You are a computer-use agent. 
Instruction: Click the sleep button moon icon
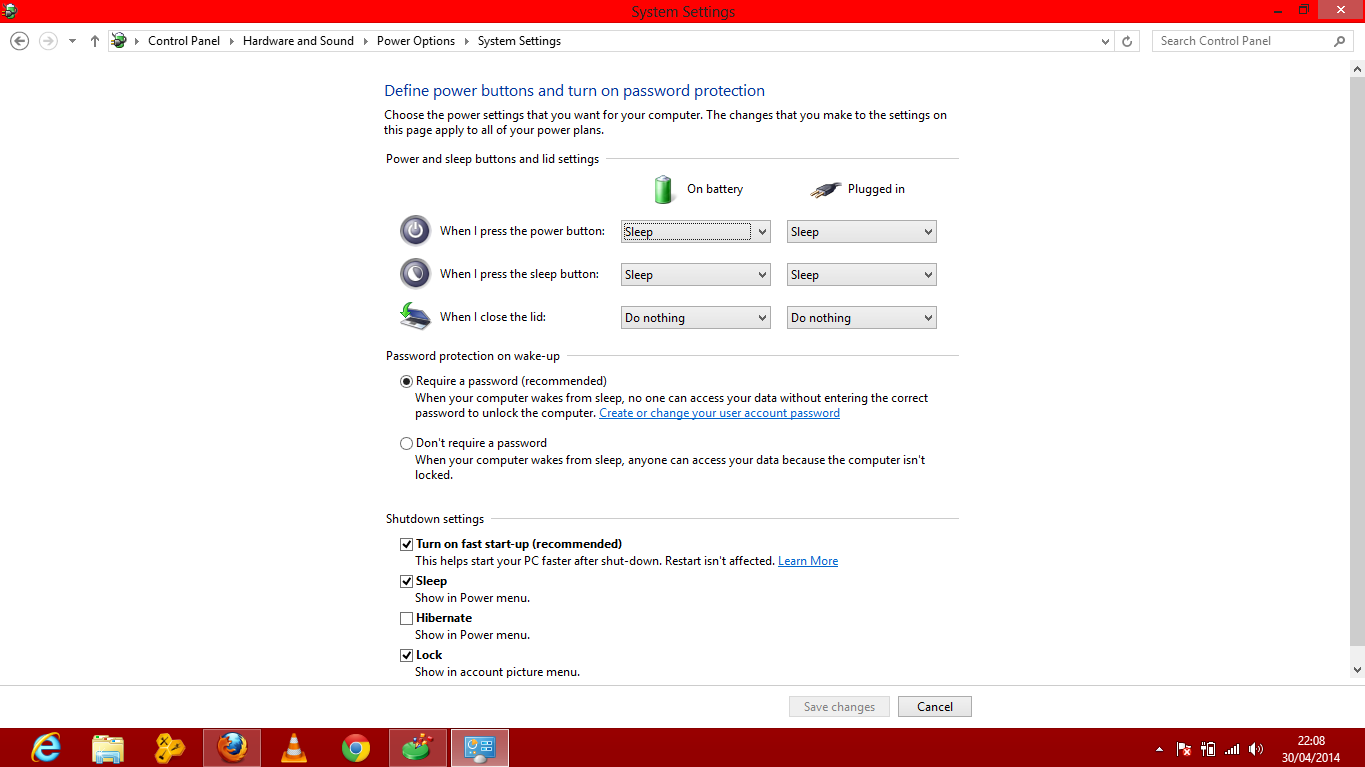[x=415, y=274]
